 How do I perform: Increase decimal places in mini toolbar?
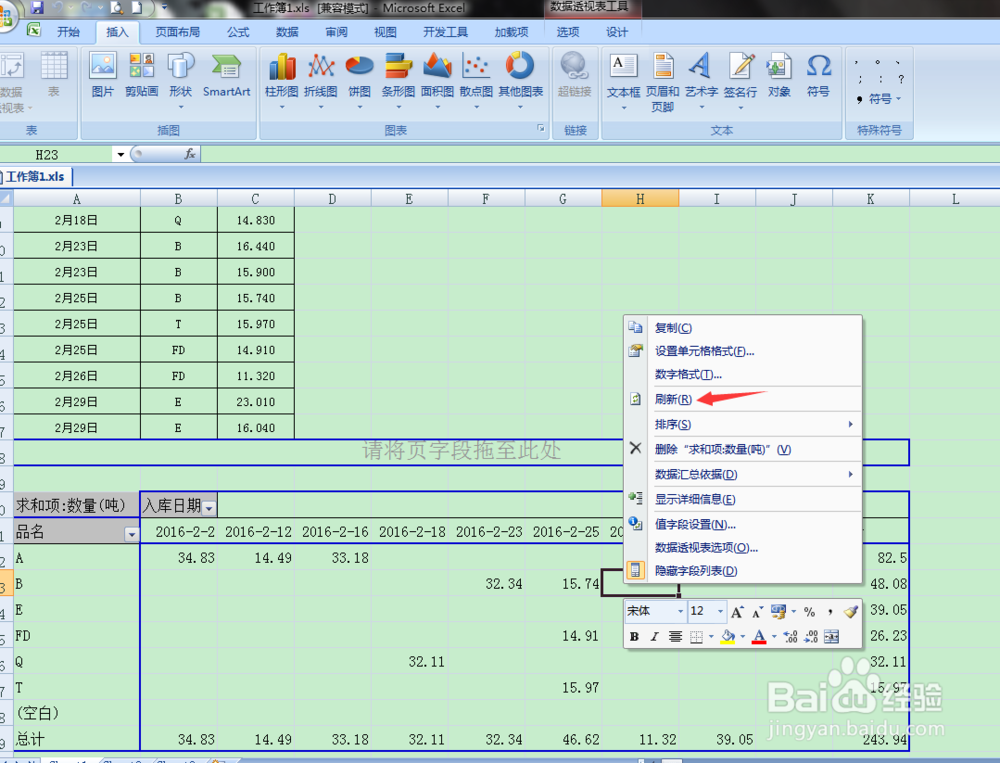(790, 637)
